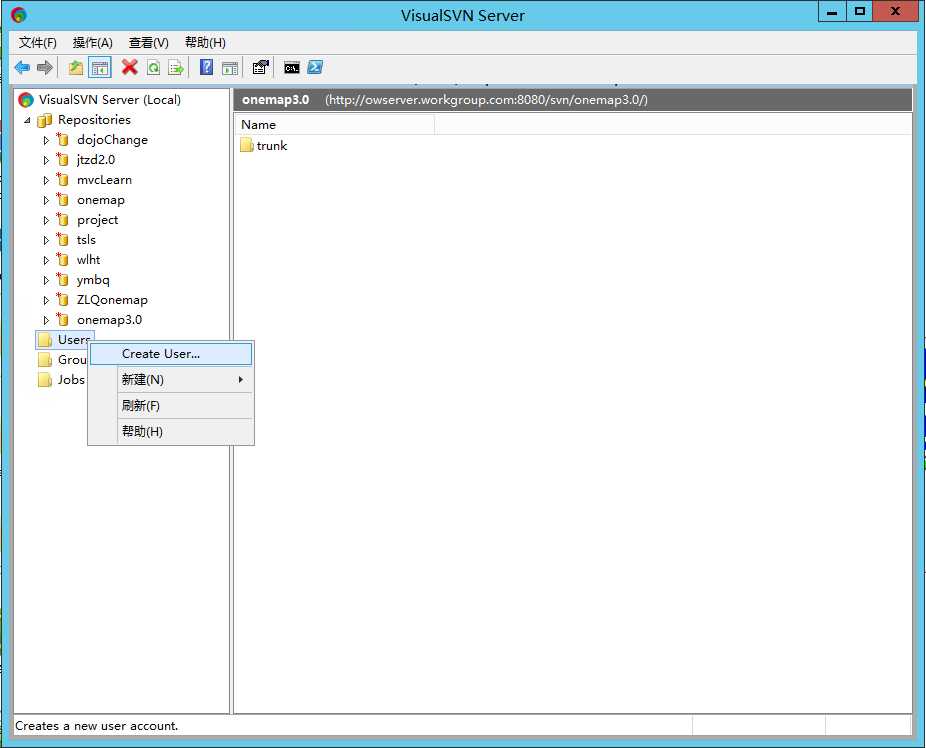Viewport: 926px width, 748px height.
Task: Expand the ZLQonemap repository node
Action: tap(46, 300)
